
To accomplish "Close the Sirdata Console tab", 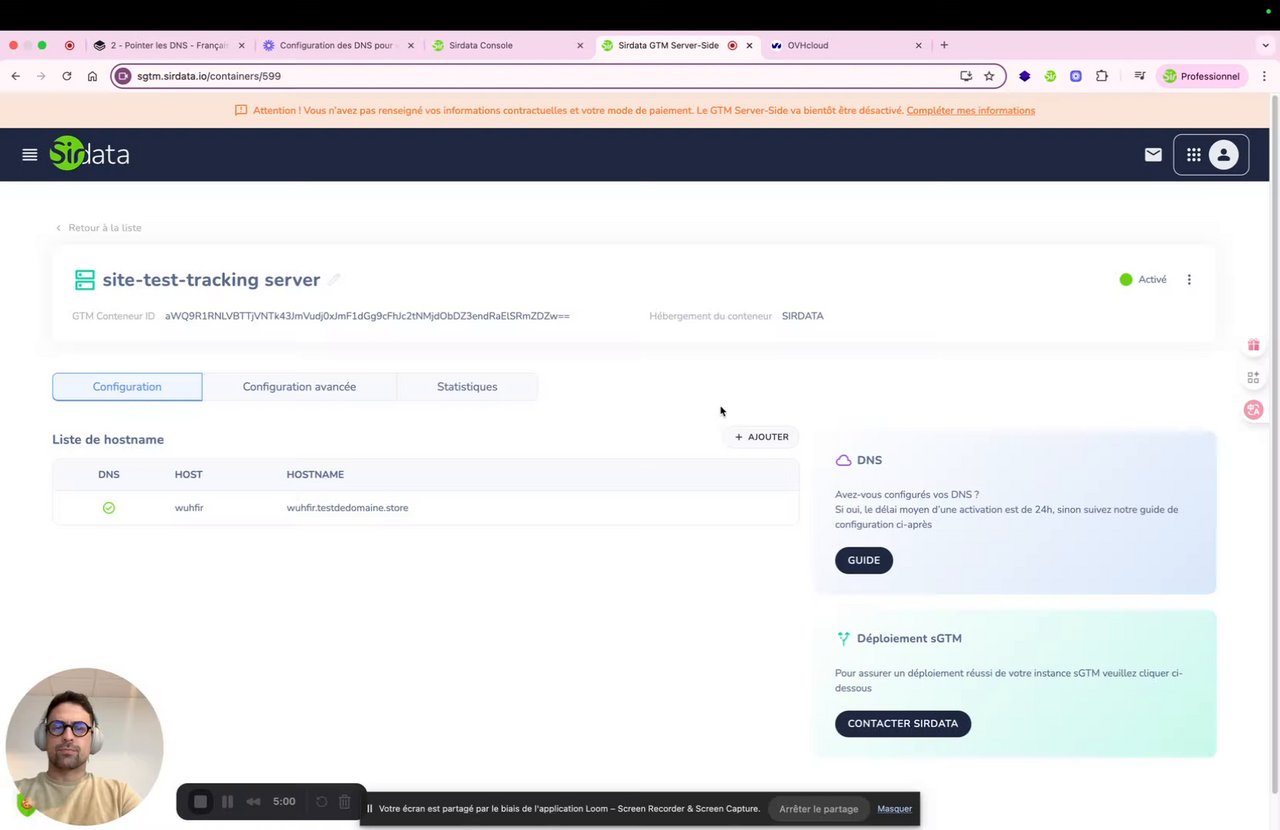I will [580, 45].
